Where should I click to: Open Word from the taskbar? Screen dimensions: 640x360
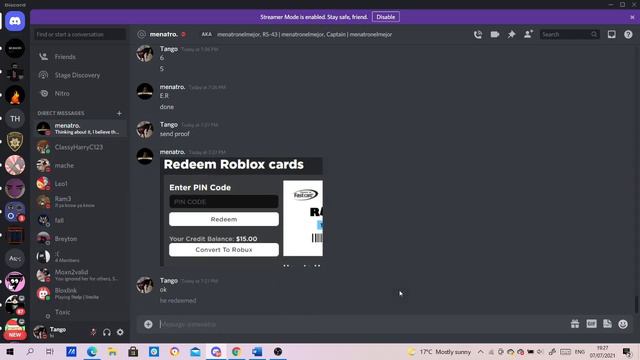tap(257, 352)
